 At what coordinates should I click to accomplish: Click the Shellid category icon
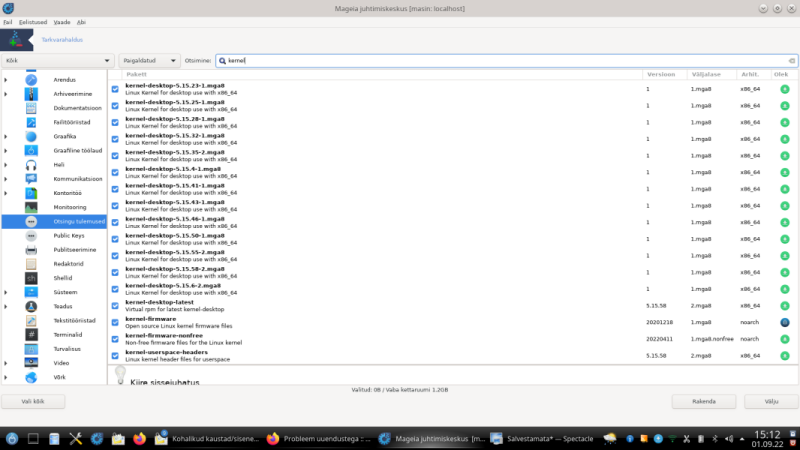coord(31,278)
